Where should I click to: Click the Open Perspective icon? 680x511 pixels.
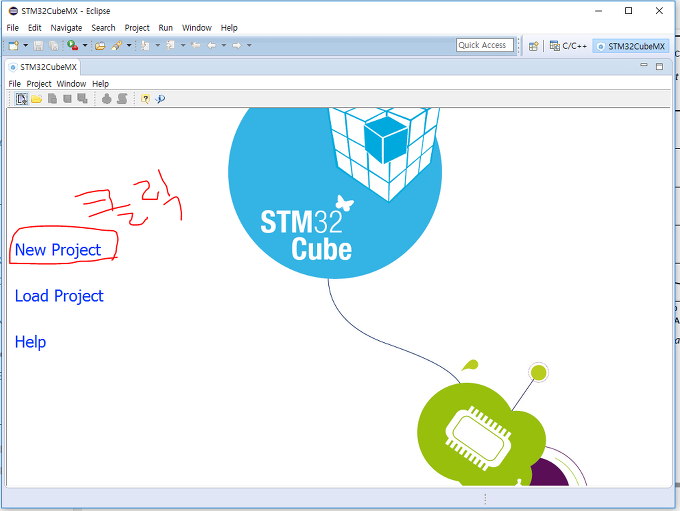533,46
